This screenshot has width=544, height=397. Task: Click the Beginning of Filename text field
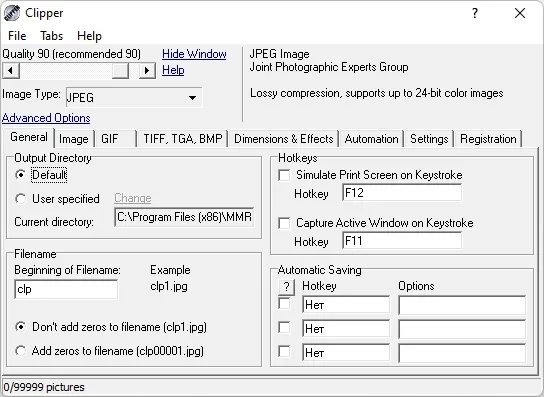66,289
